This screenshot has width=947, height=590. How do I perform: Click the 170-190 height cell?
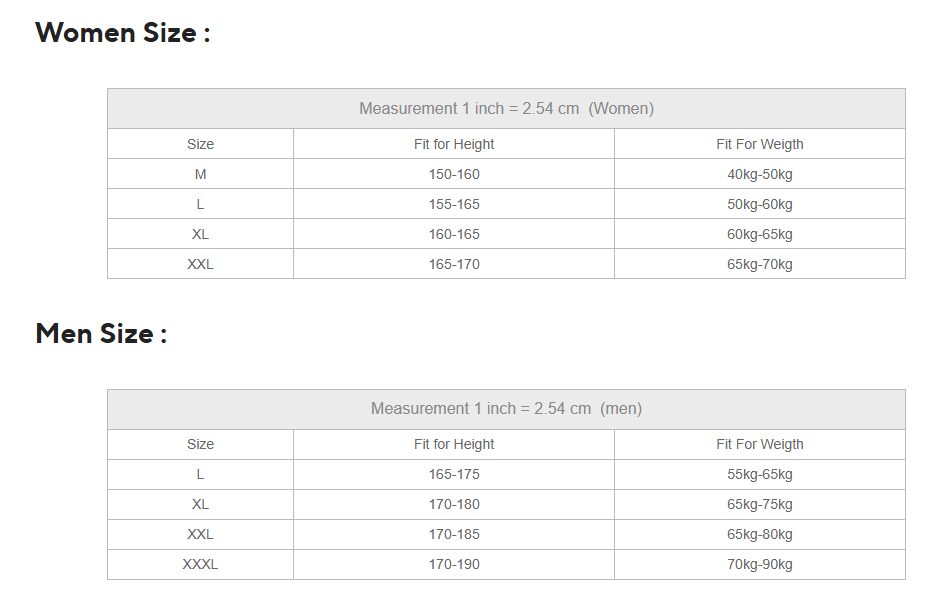click(x=454, y=564)
